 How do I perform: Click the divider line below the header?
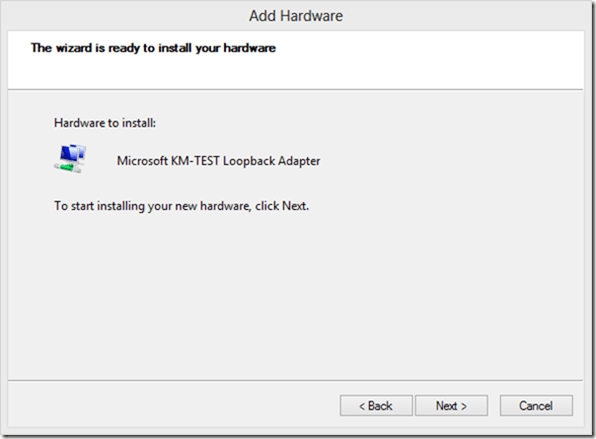(296, 90)
